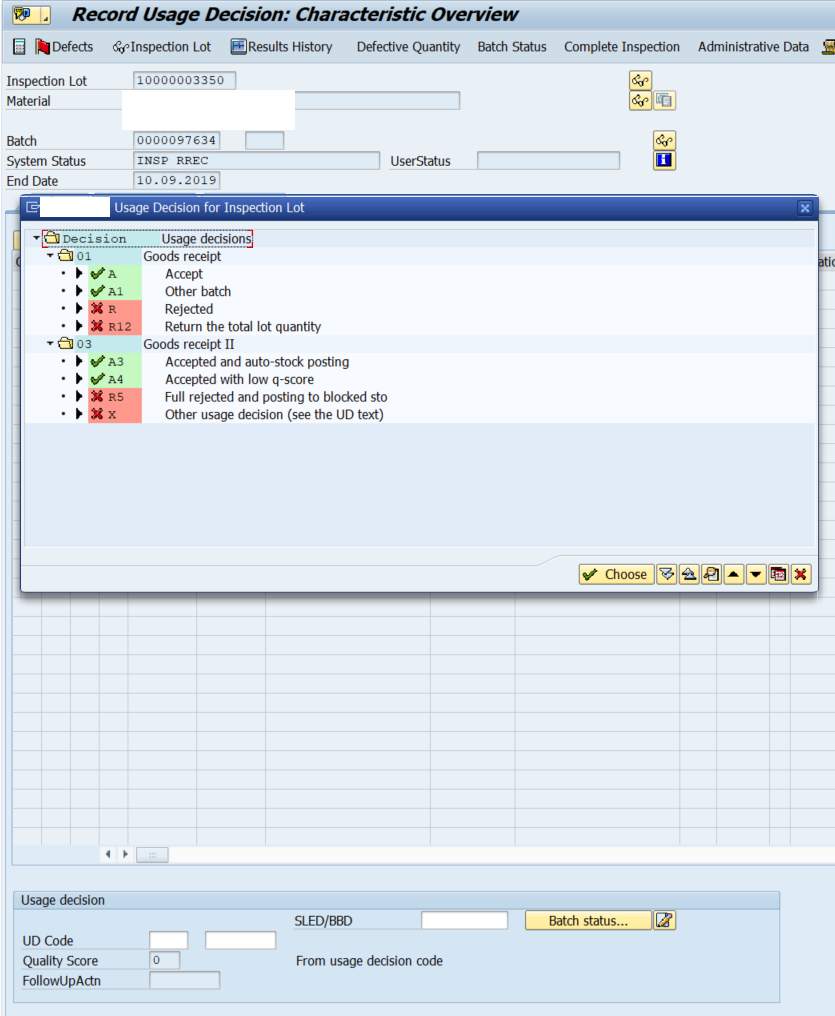Click the glasses icon next to Batch row
Image resolution: width=835 pixels, height=1016 pixels.
(x=664, y=141)
